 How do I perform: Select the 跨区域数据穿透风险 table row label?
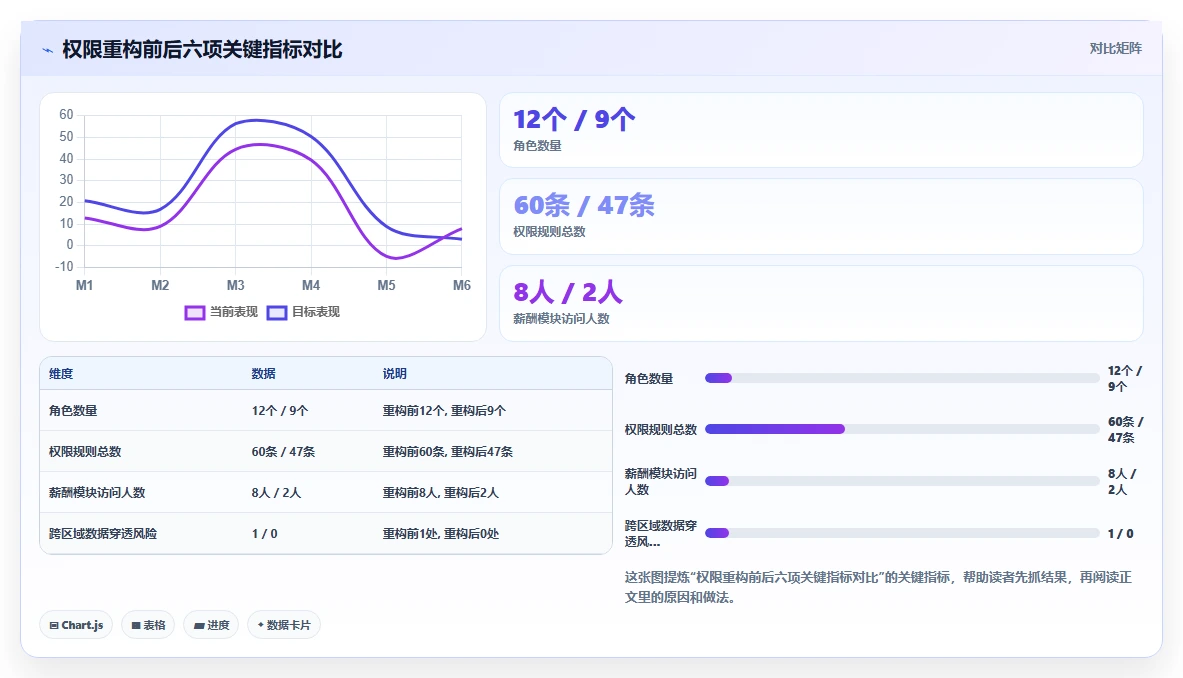[103, 533]
